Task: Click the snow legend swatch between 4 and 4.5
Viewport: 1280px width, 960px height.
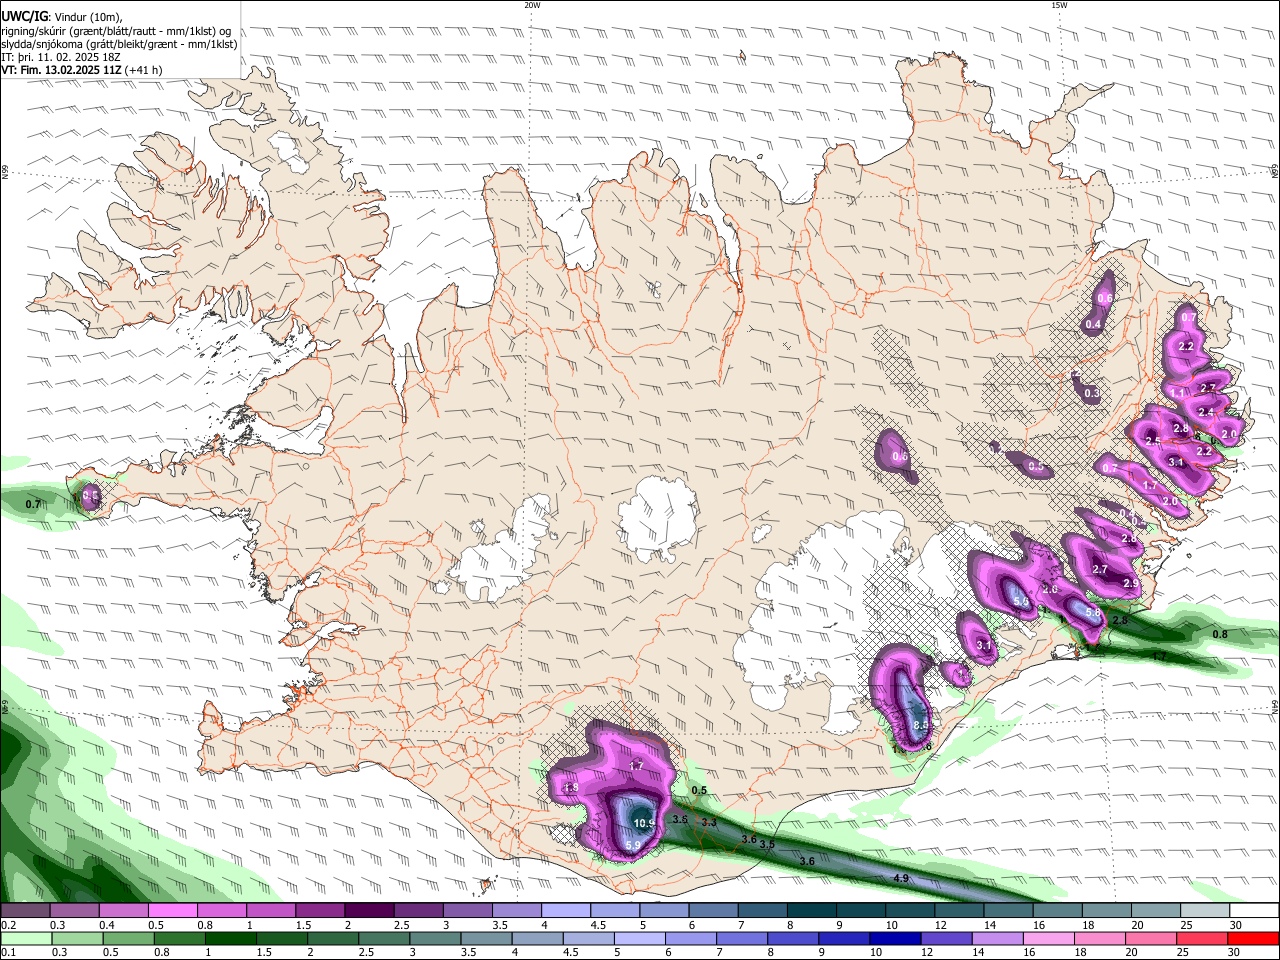Action: pyautogui.click(x=564, y=911)
